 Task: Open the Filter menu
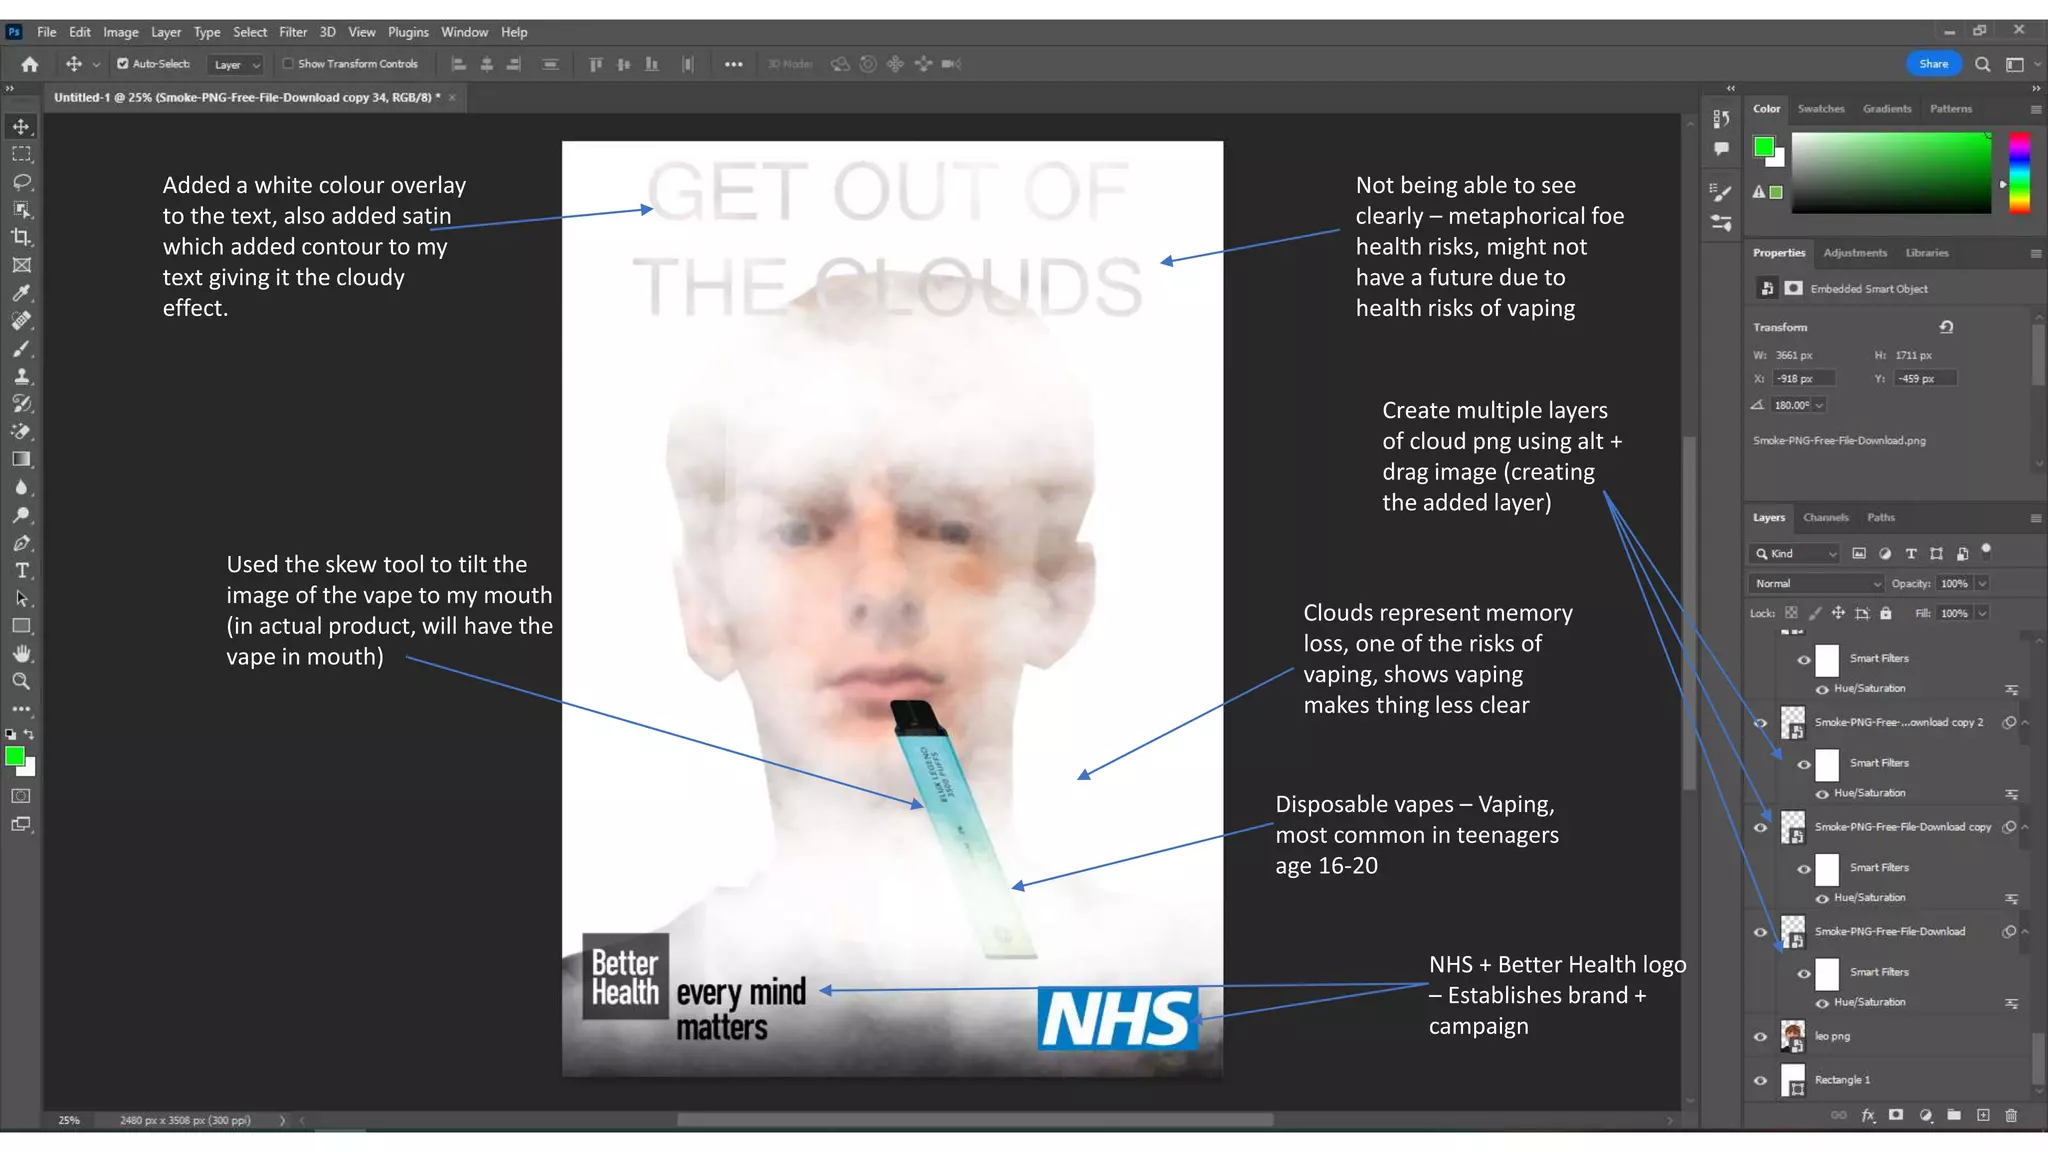point(292,32)
